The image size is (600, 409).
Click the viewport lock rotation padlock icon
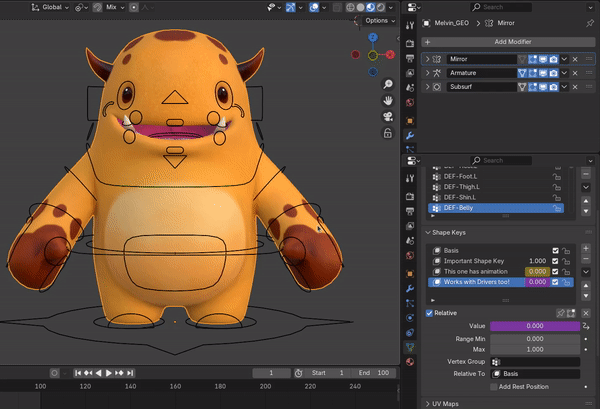click(x=388, y=133)
